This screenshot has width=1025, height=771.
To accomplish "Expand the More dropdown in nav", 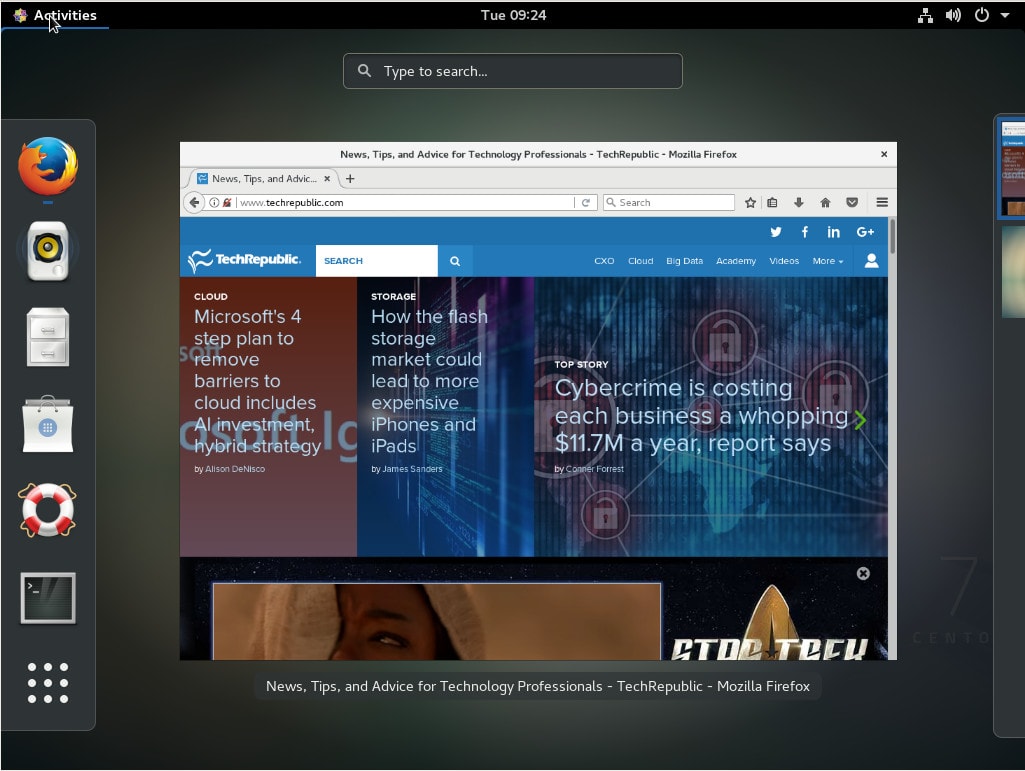I will click(x=828, y=261).
